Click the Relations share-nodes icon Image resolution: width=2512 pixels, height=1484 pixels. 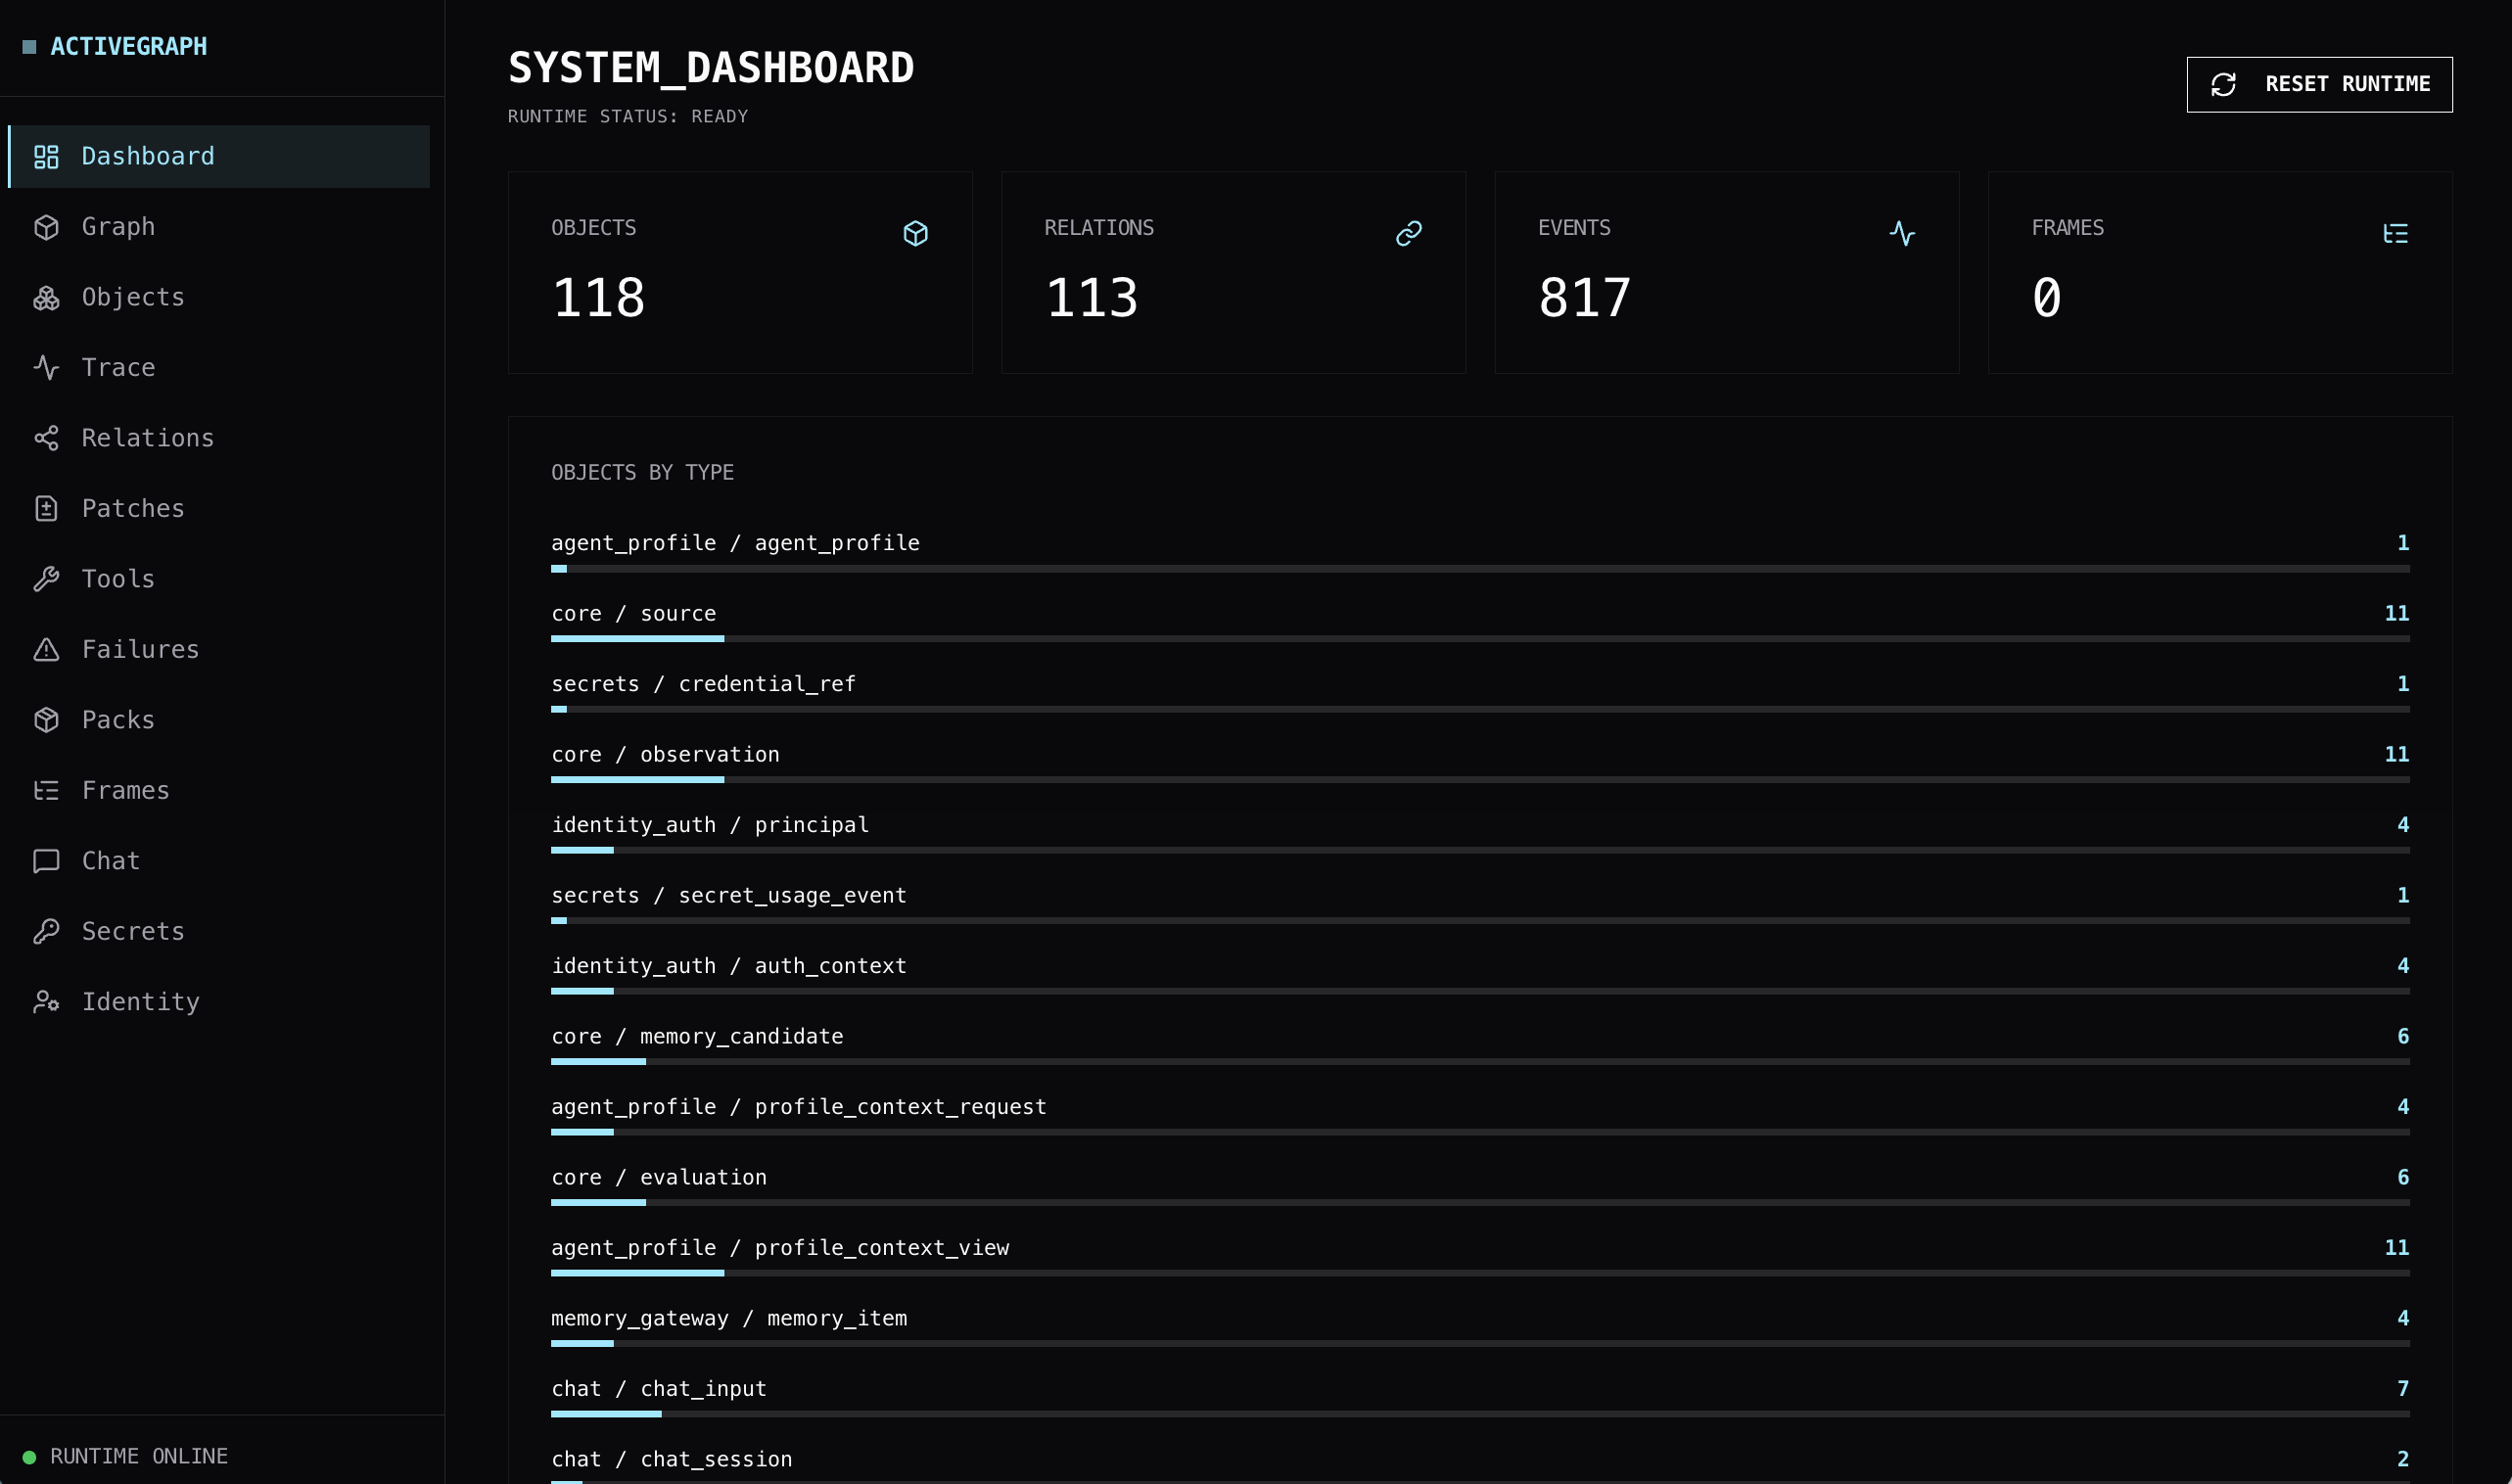(46, 438)
